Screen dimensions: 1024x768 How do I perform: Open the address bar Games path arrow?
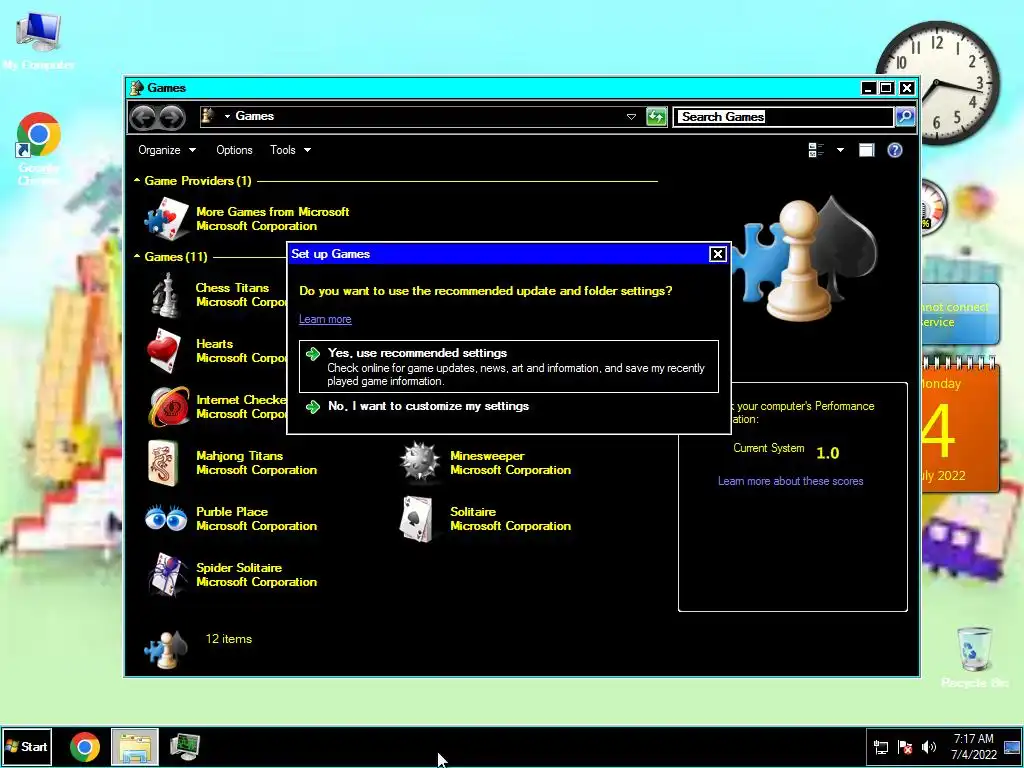pyautogui.click(x=227, y=117)
